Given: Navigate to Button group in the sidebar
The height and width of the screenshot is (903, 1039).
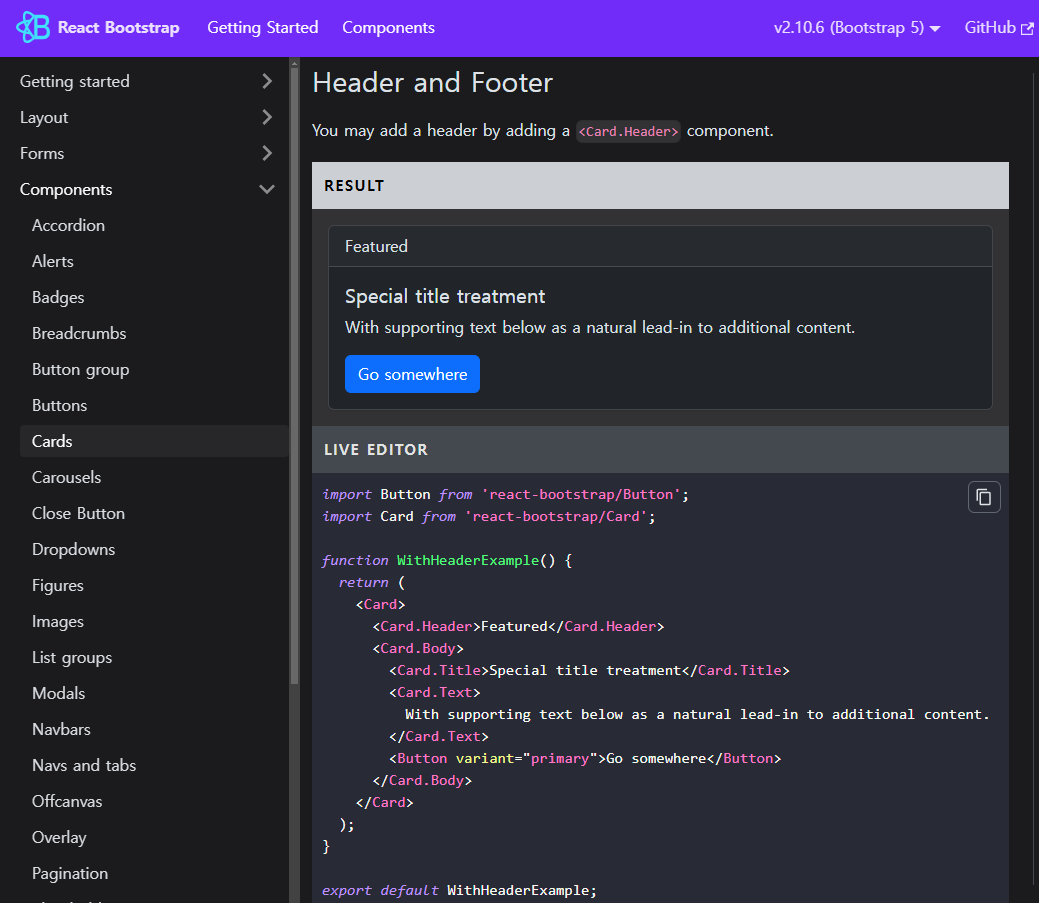Looking at the screenshot, I should tap(80, 370).
